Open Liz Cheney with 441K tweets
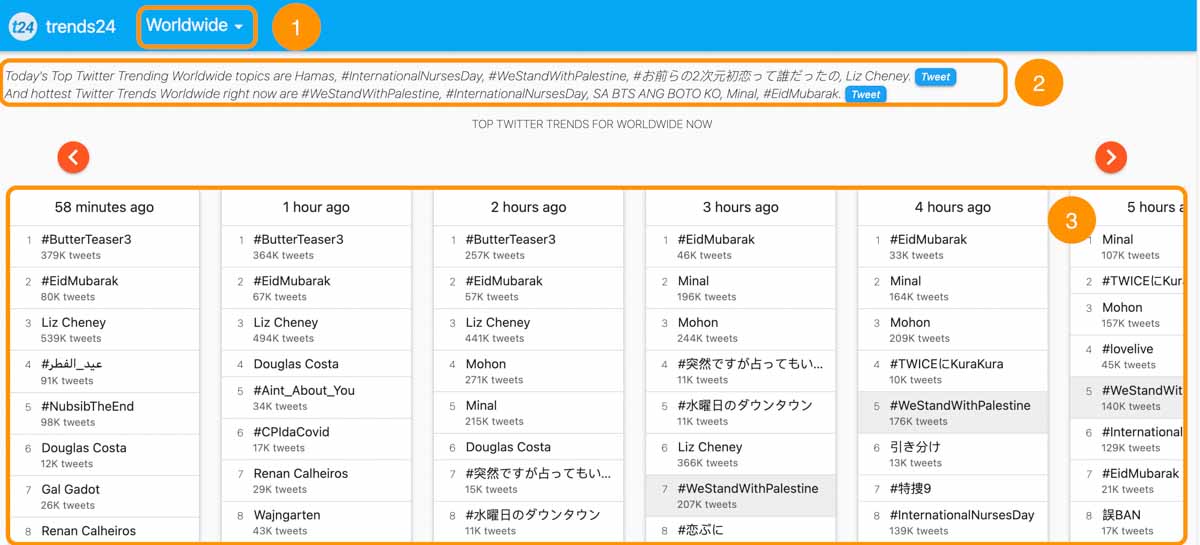The image size is (1200, 545). [x=497, y=323]
